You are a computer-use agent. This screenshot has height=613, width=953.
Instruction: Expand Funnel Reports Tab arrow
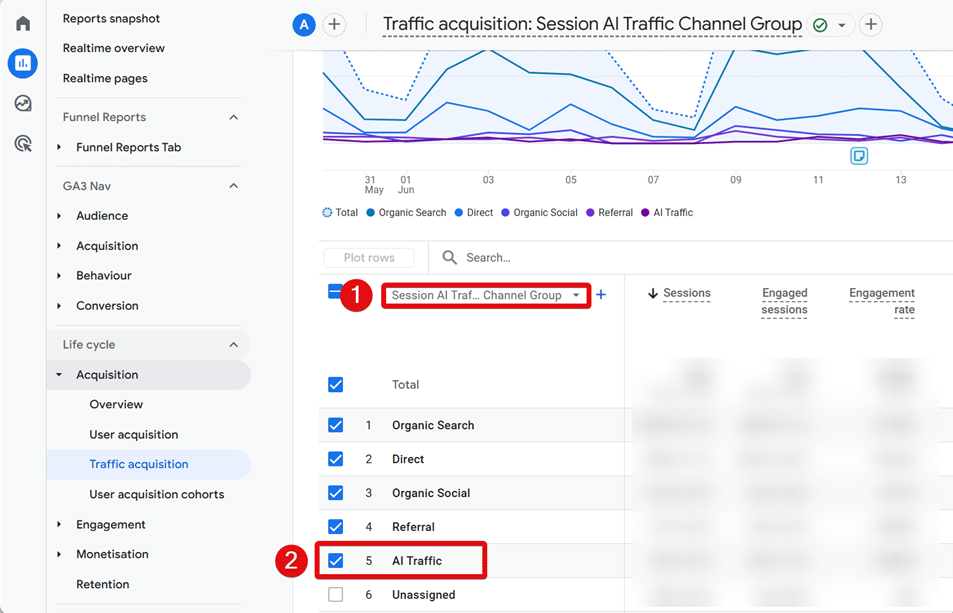pos(59,147)
